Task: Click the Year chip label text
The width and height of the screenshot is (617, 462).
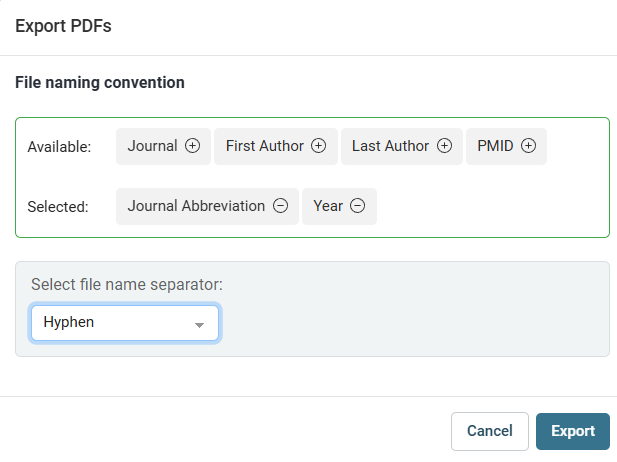Action: tap(328, 206)
